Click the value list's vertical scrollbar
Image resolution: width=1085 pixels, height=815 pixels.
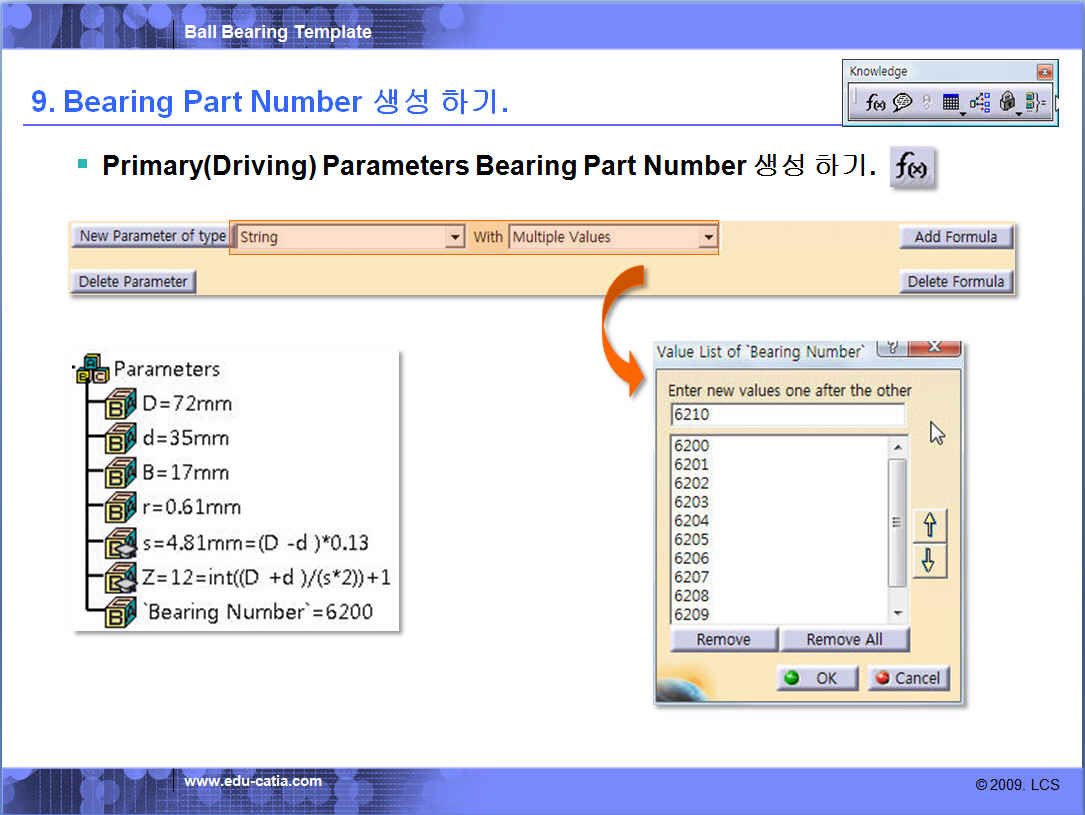click(x=897, y=520)
